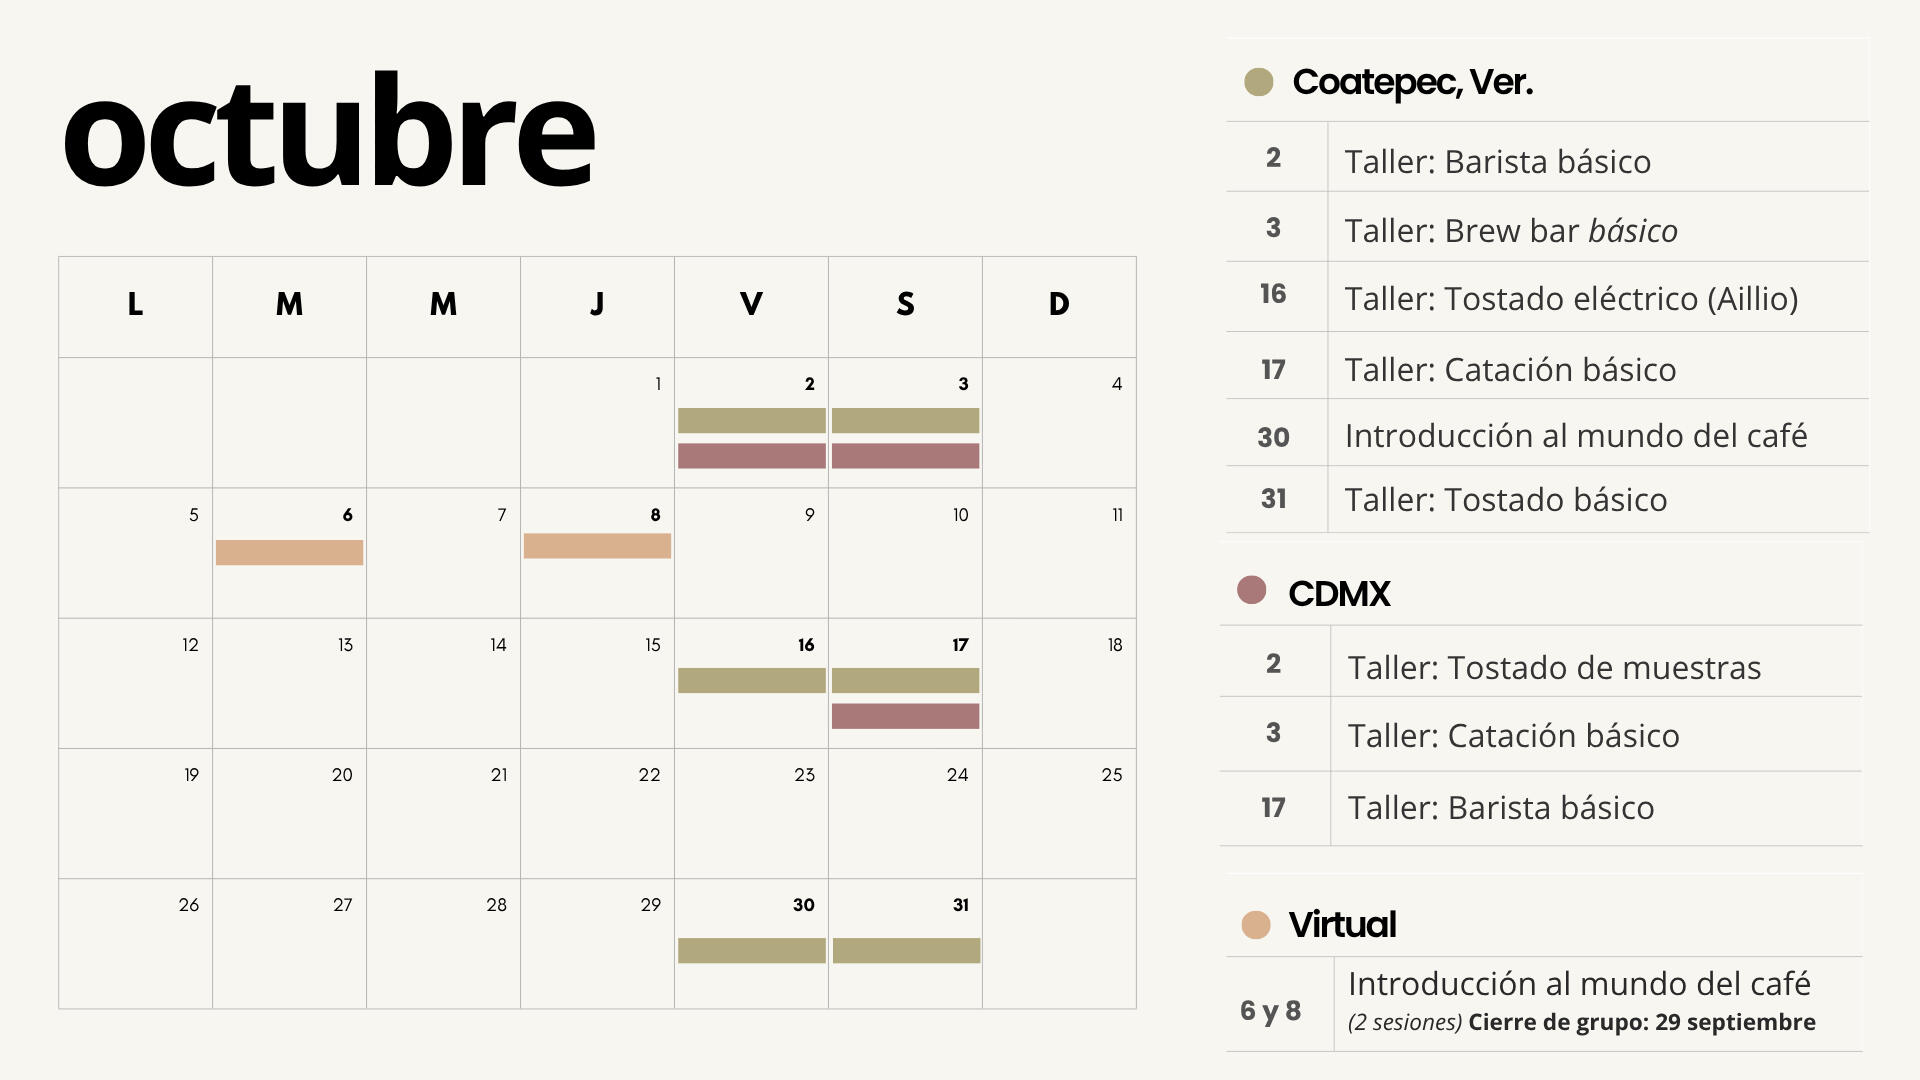Click the mauve event bar on October 2
The height and width of the screenshot is (1080, 1920).
(x=752, y=456)
